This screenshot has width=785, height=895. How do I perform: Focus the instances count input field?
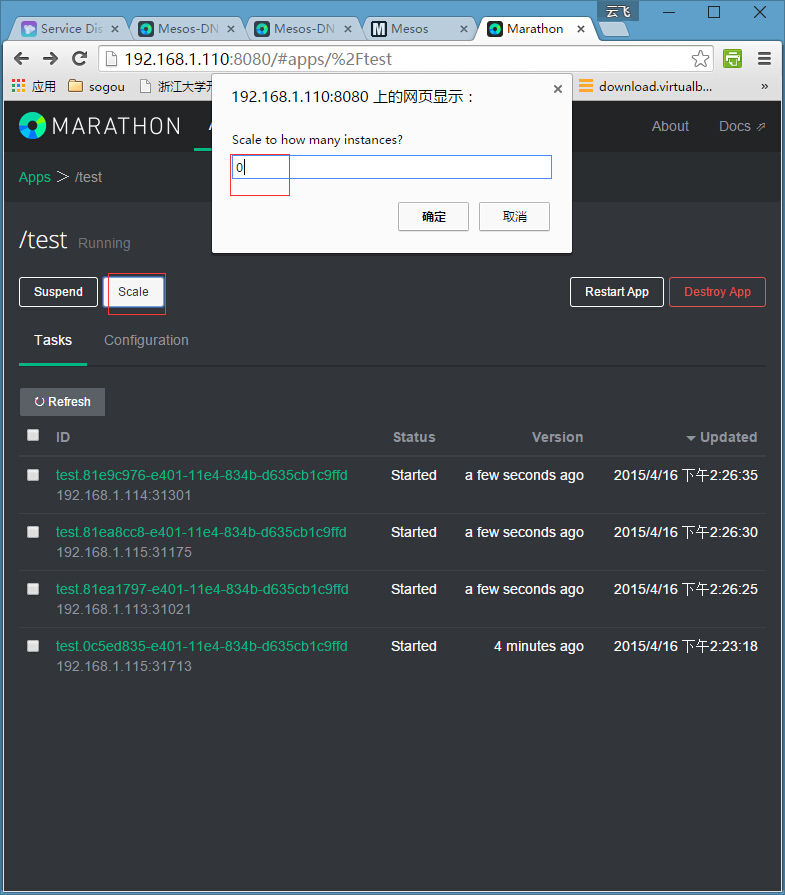tap(392, 167)
